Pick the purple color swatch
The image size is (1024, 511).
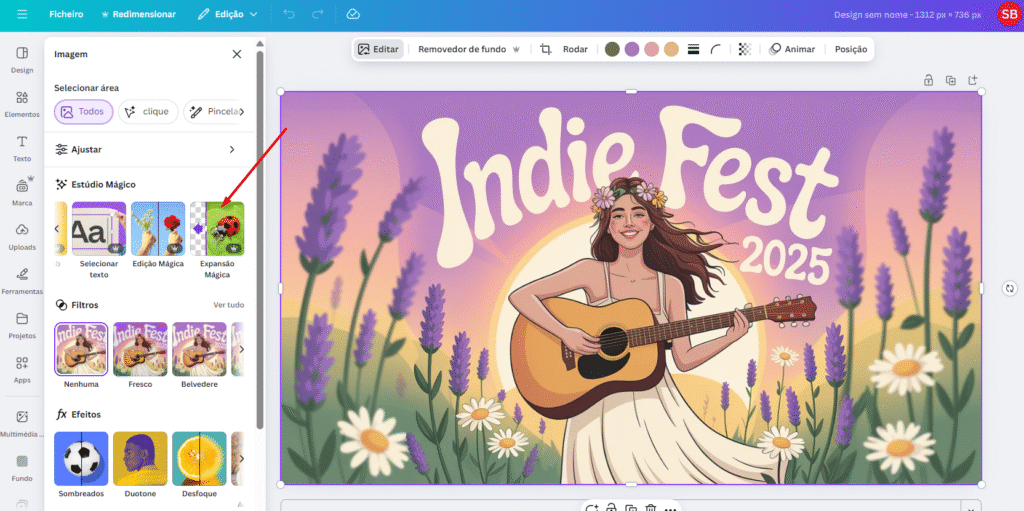tap(632, 49)
